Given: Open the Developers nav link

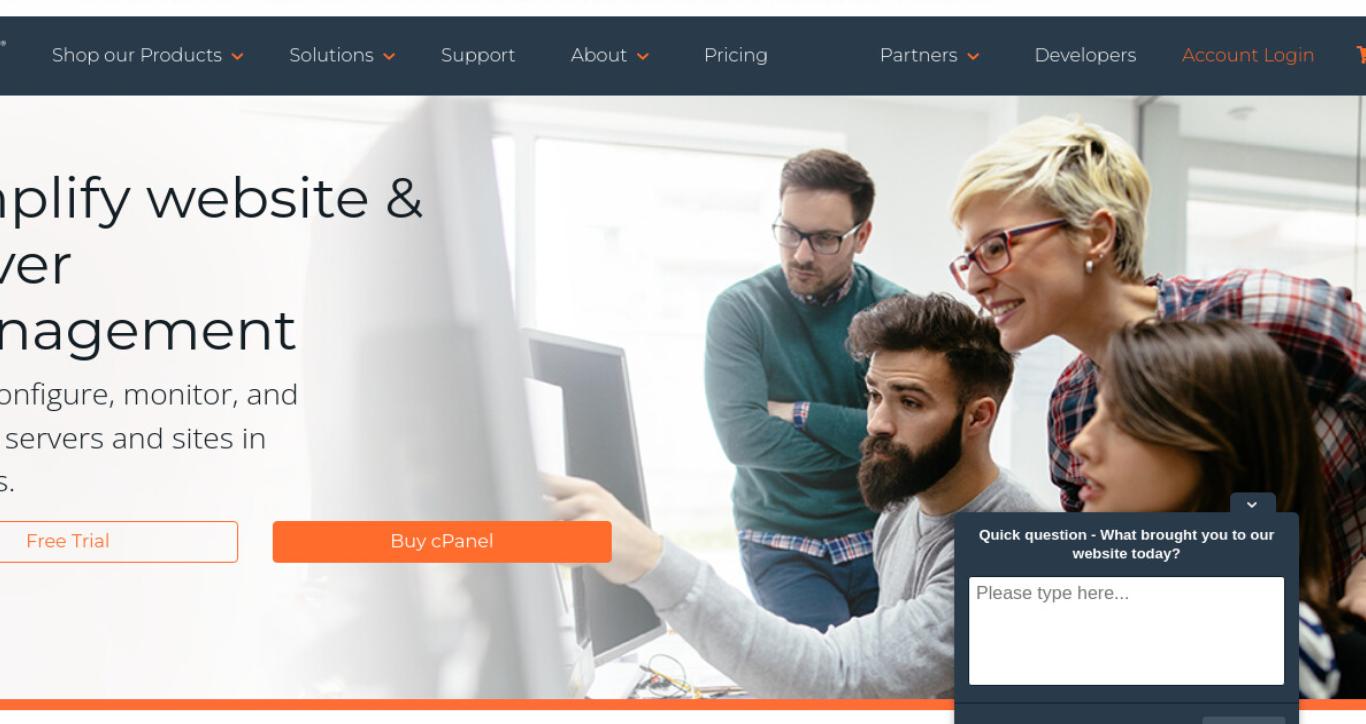Looking at the screenshot, I should [x=1085, y=55].
